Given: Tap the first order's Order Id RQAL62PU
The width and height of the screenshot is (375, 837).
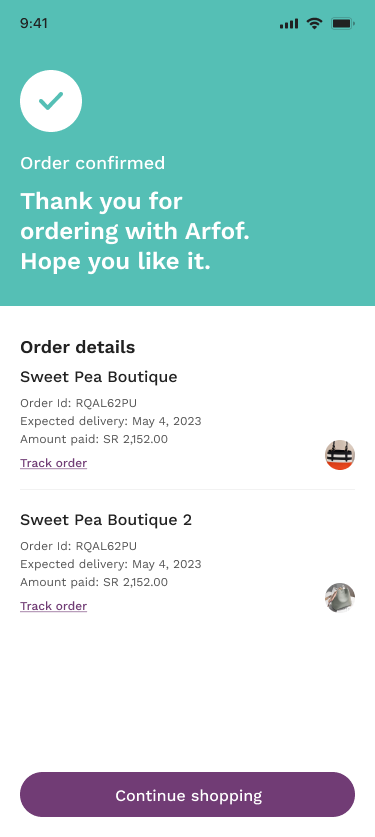Looking at the screenshot, I should point(78,403).
